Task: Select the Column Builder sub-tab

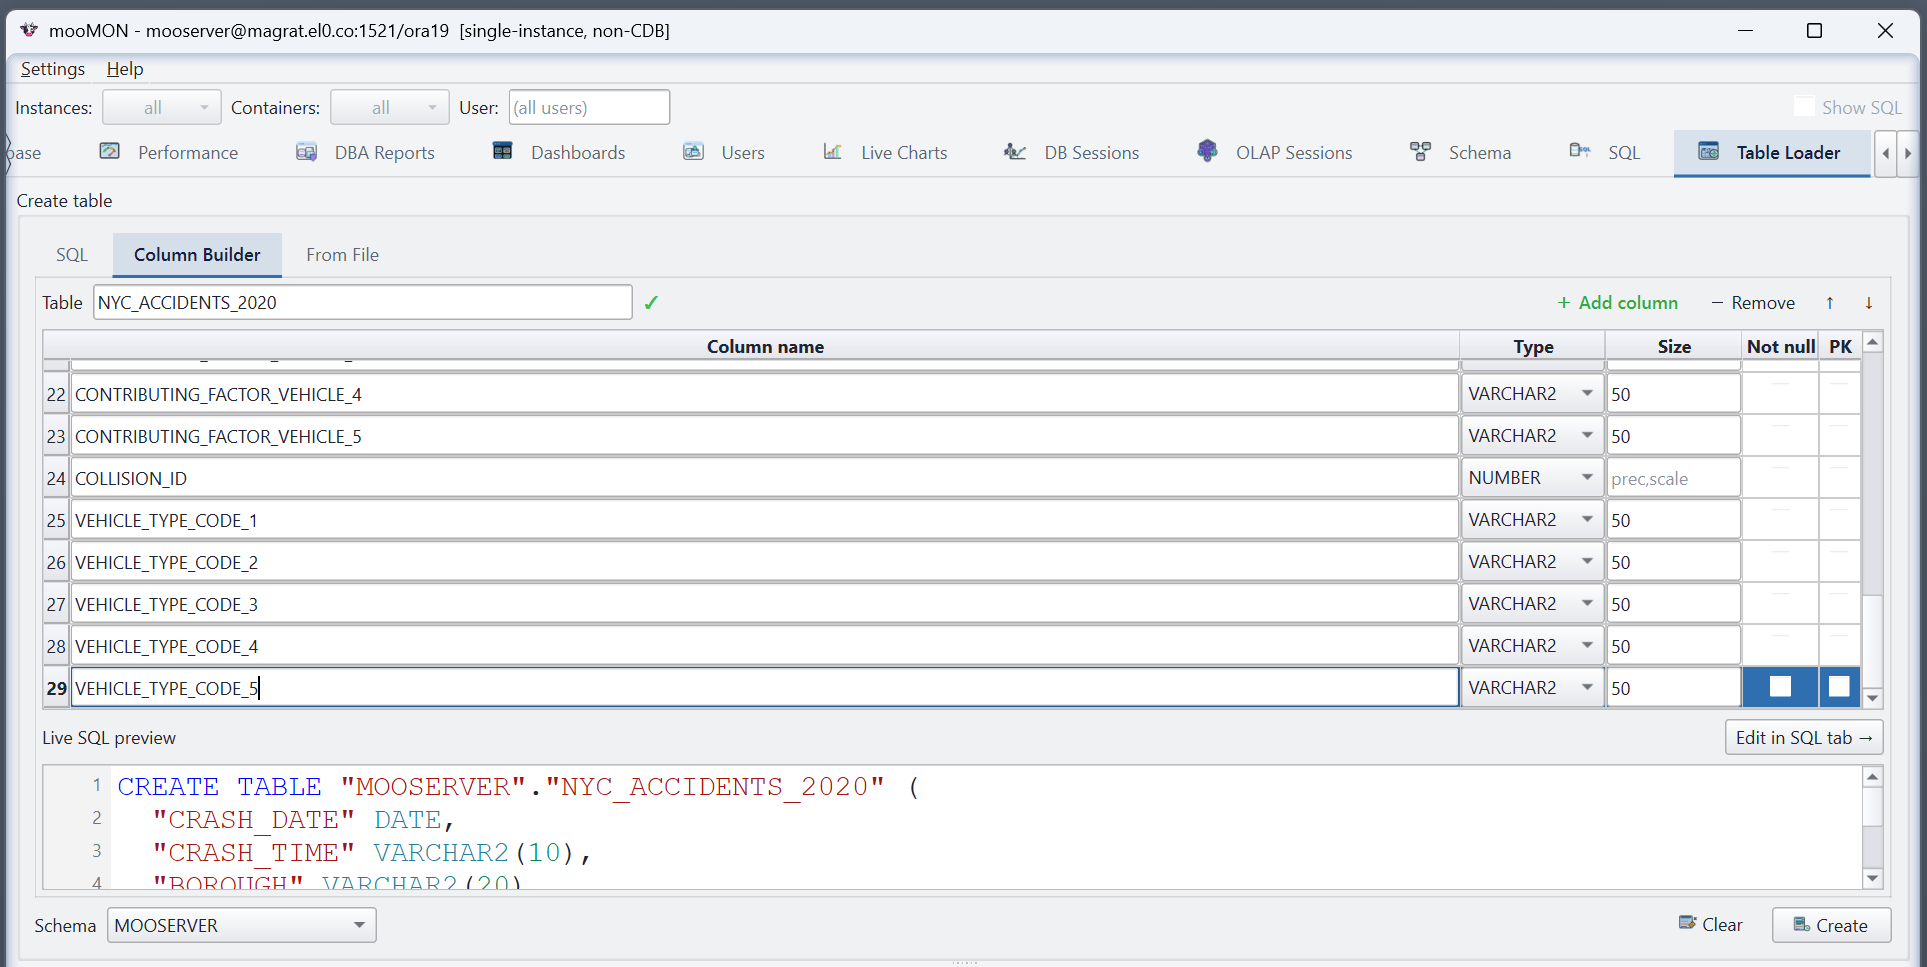Action: pyautogui.click(x=197, y=255)
